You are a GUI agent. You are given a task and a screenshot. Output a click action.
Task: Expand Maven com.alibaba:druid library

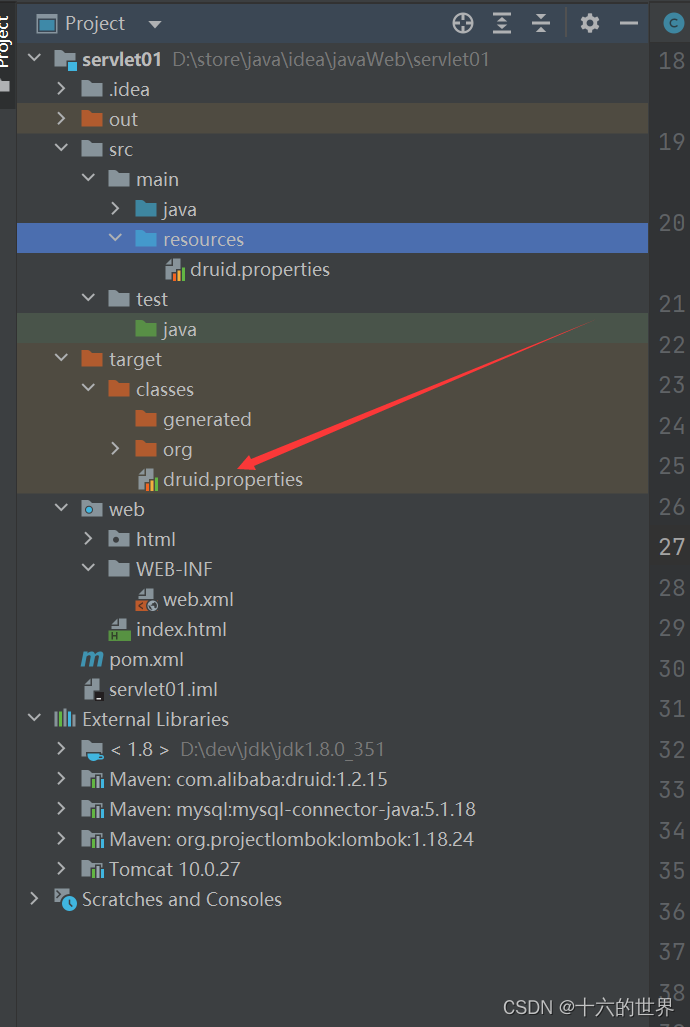pyautogui.click(x=61, y=779)
